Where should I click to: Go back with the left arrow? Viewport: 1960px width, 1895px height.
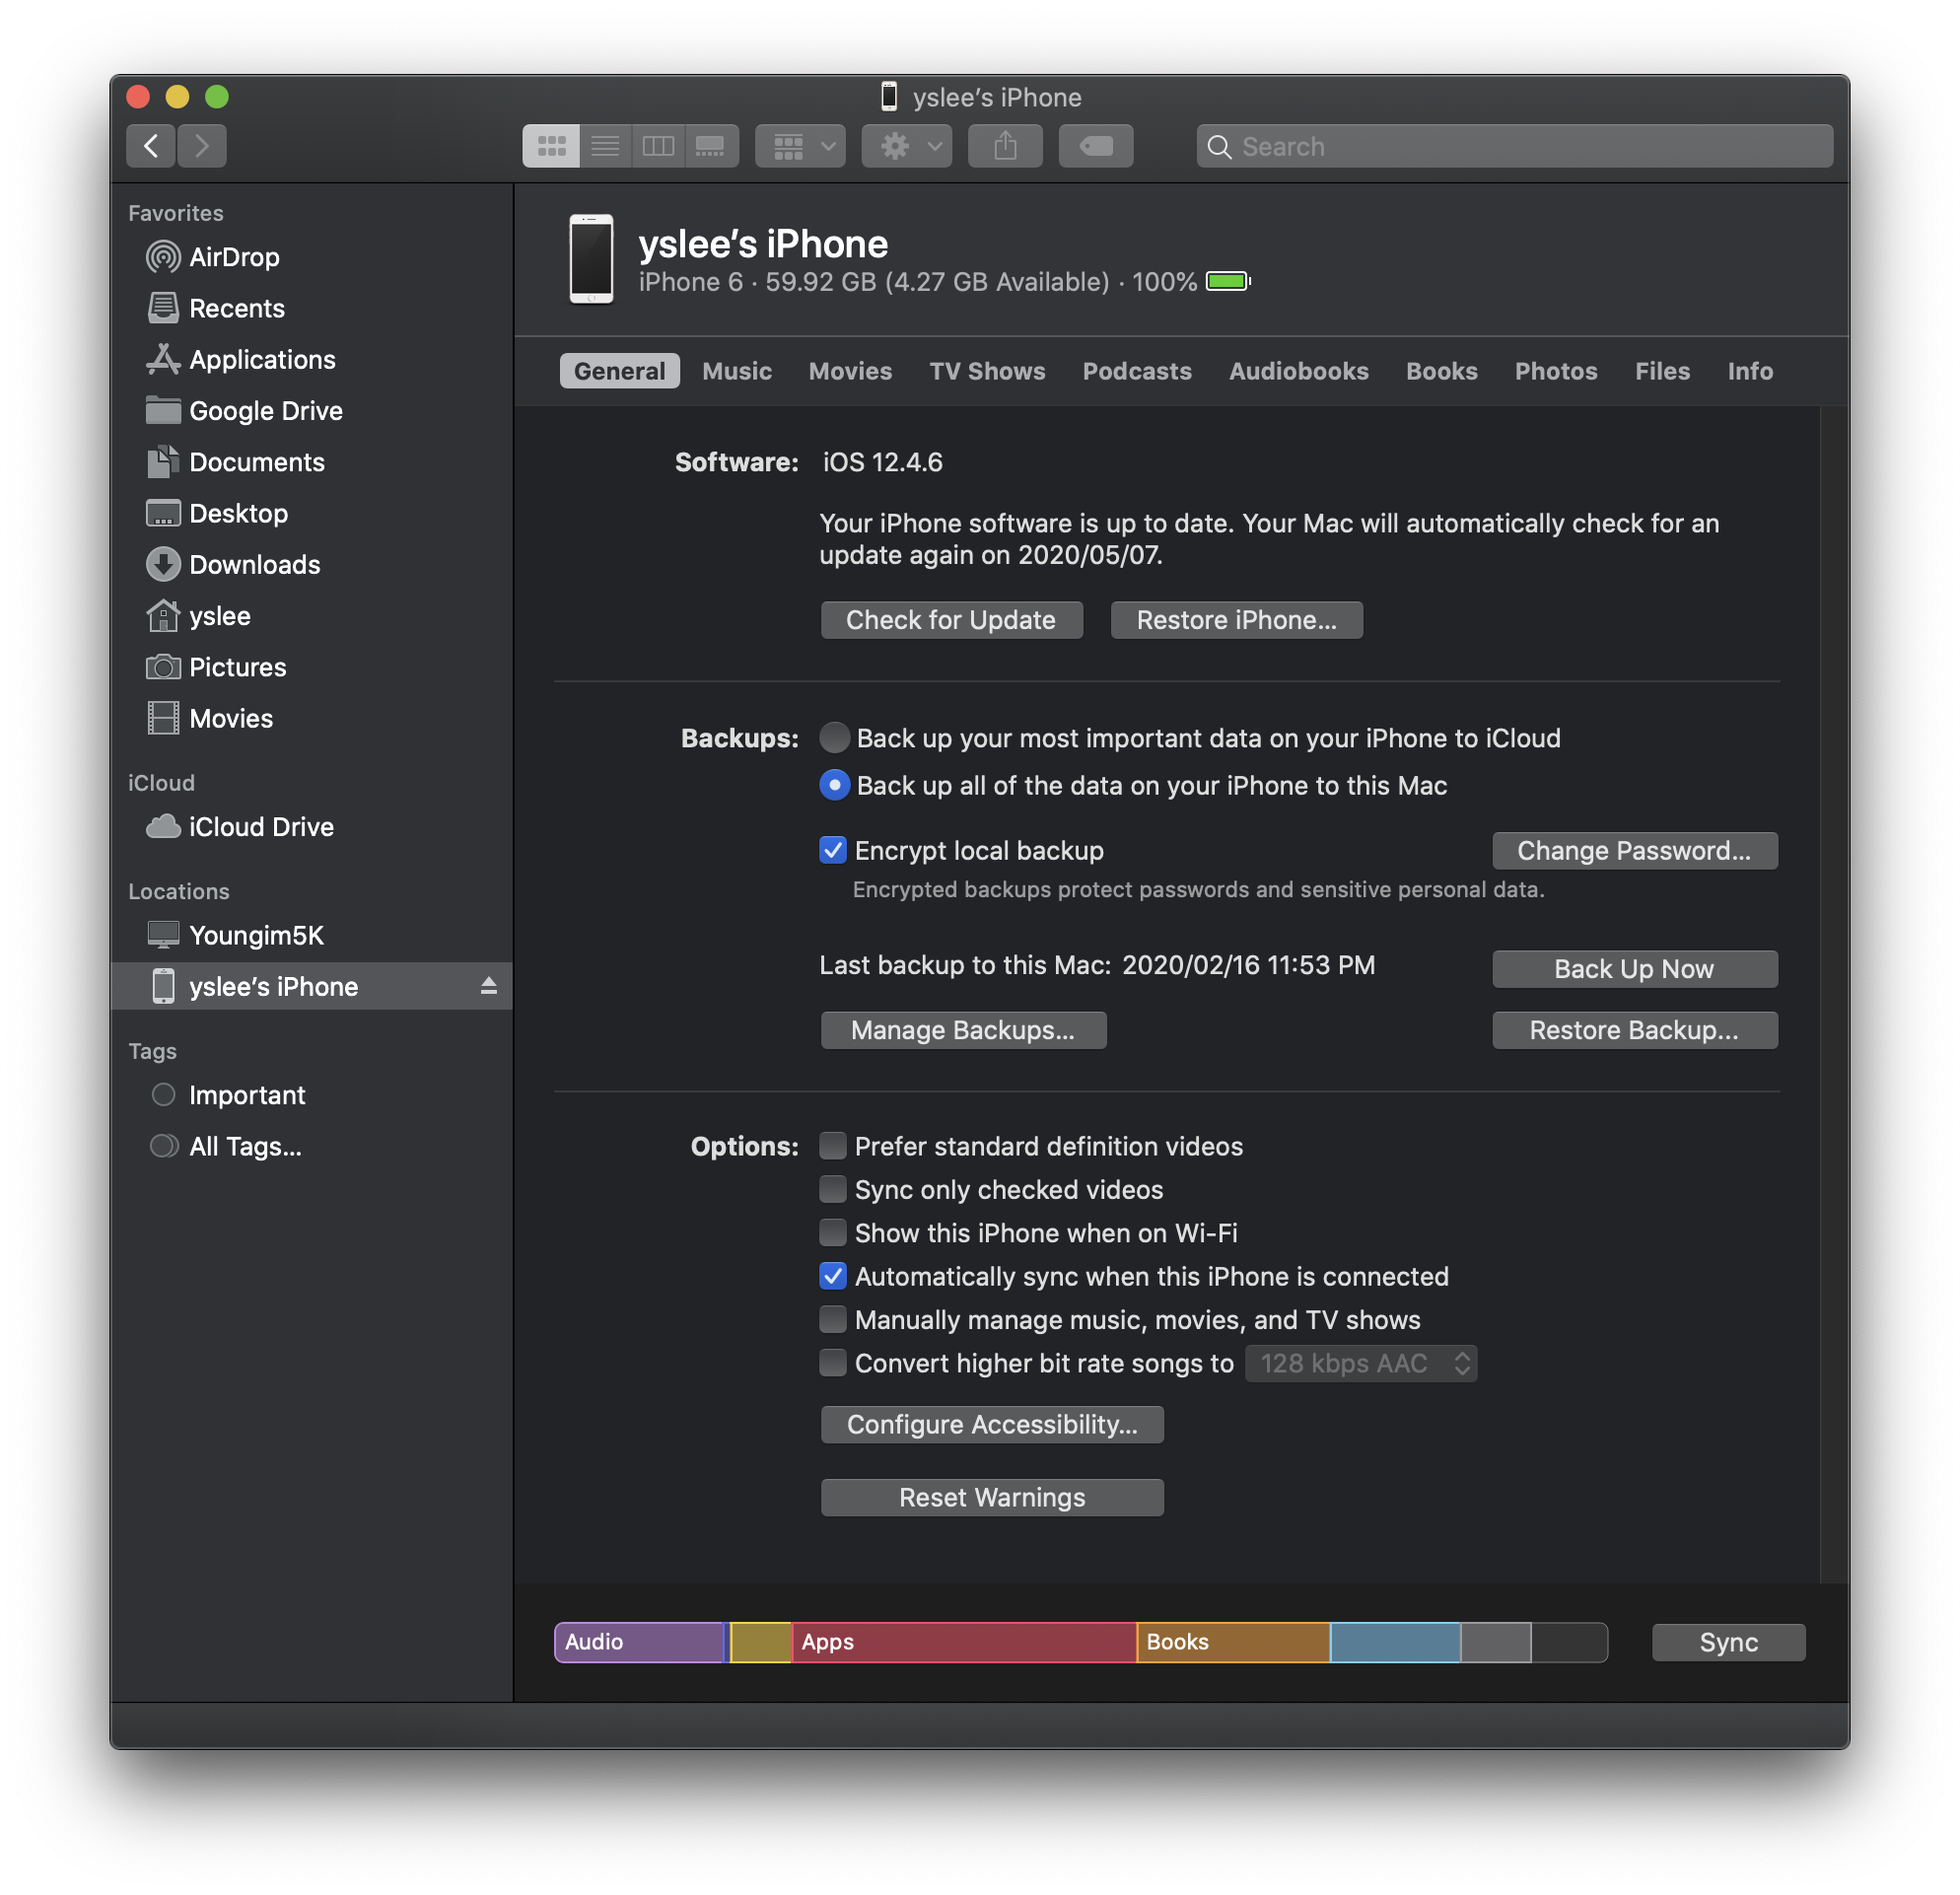coord(151,146)
